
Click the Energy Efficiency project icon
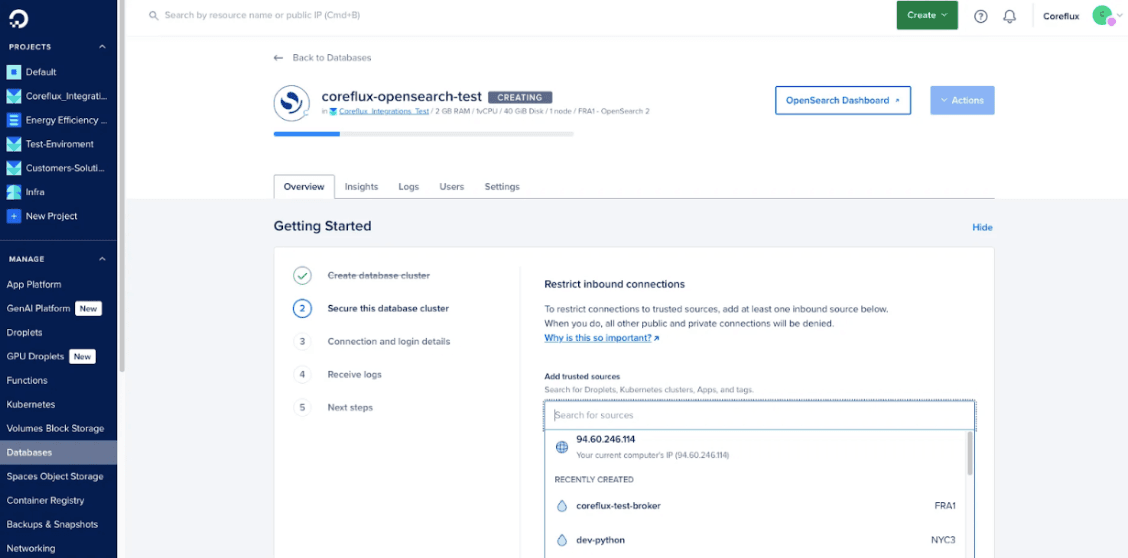pyautogui.click(x=14, y=120)
